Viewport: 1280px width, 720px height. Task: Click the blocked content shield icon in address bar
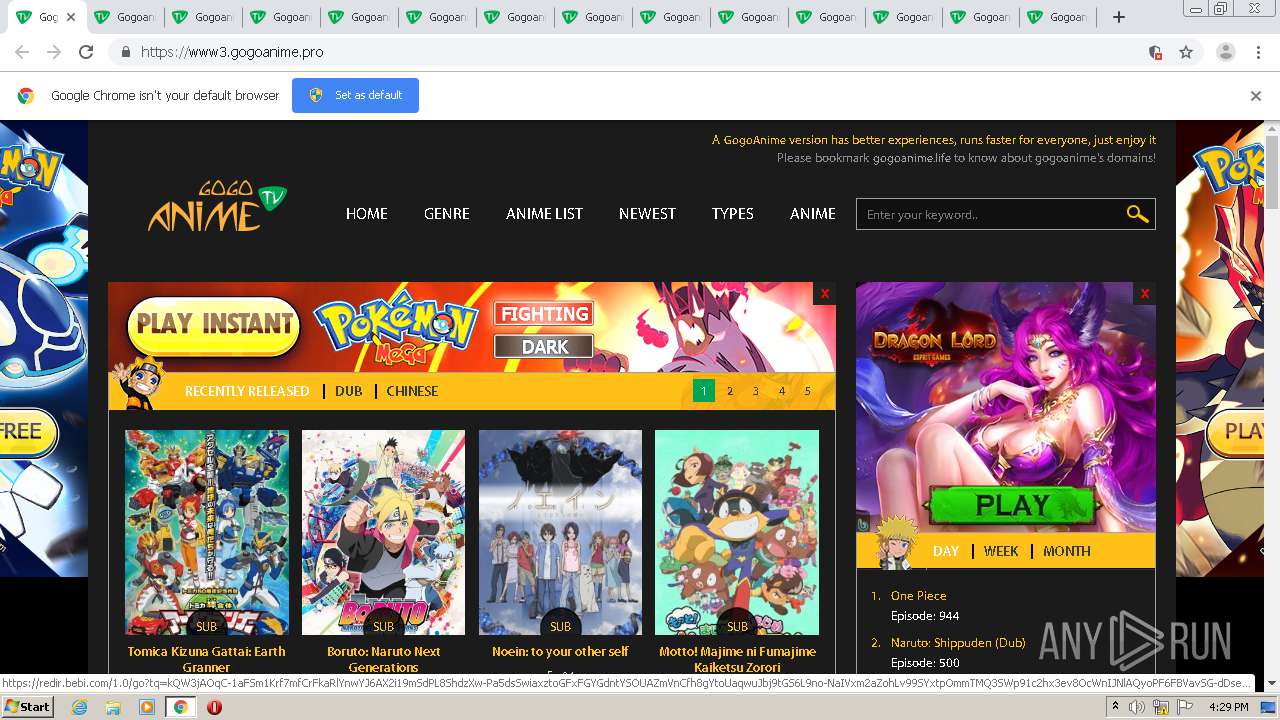click(x=1155, y=52)
